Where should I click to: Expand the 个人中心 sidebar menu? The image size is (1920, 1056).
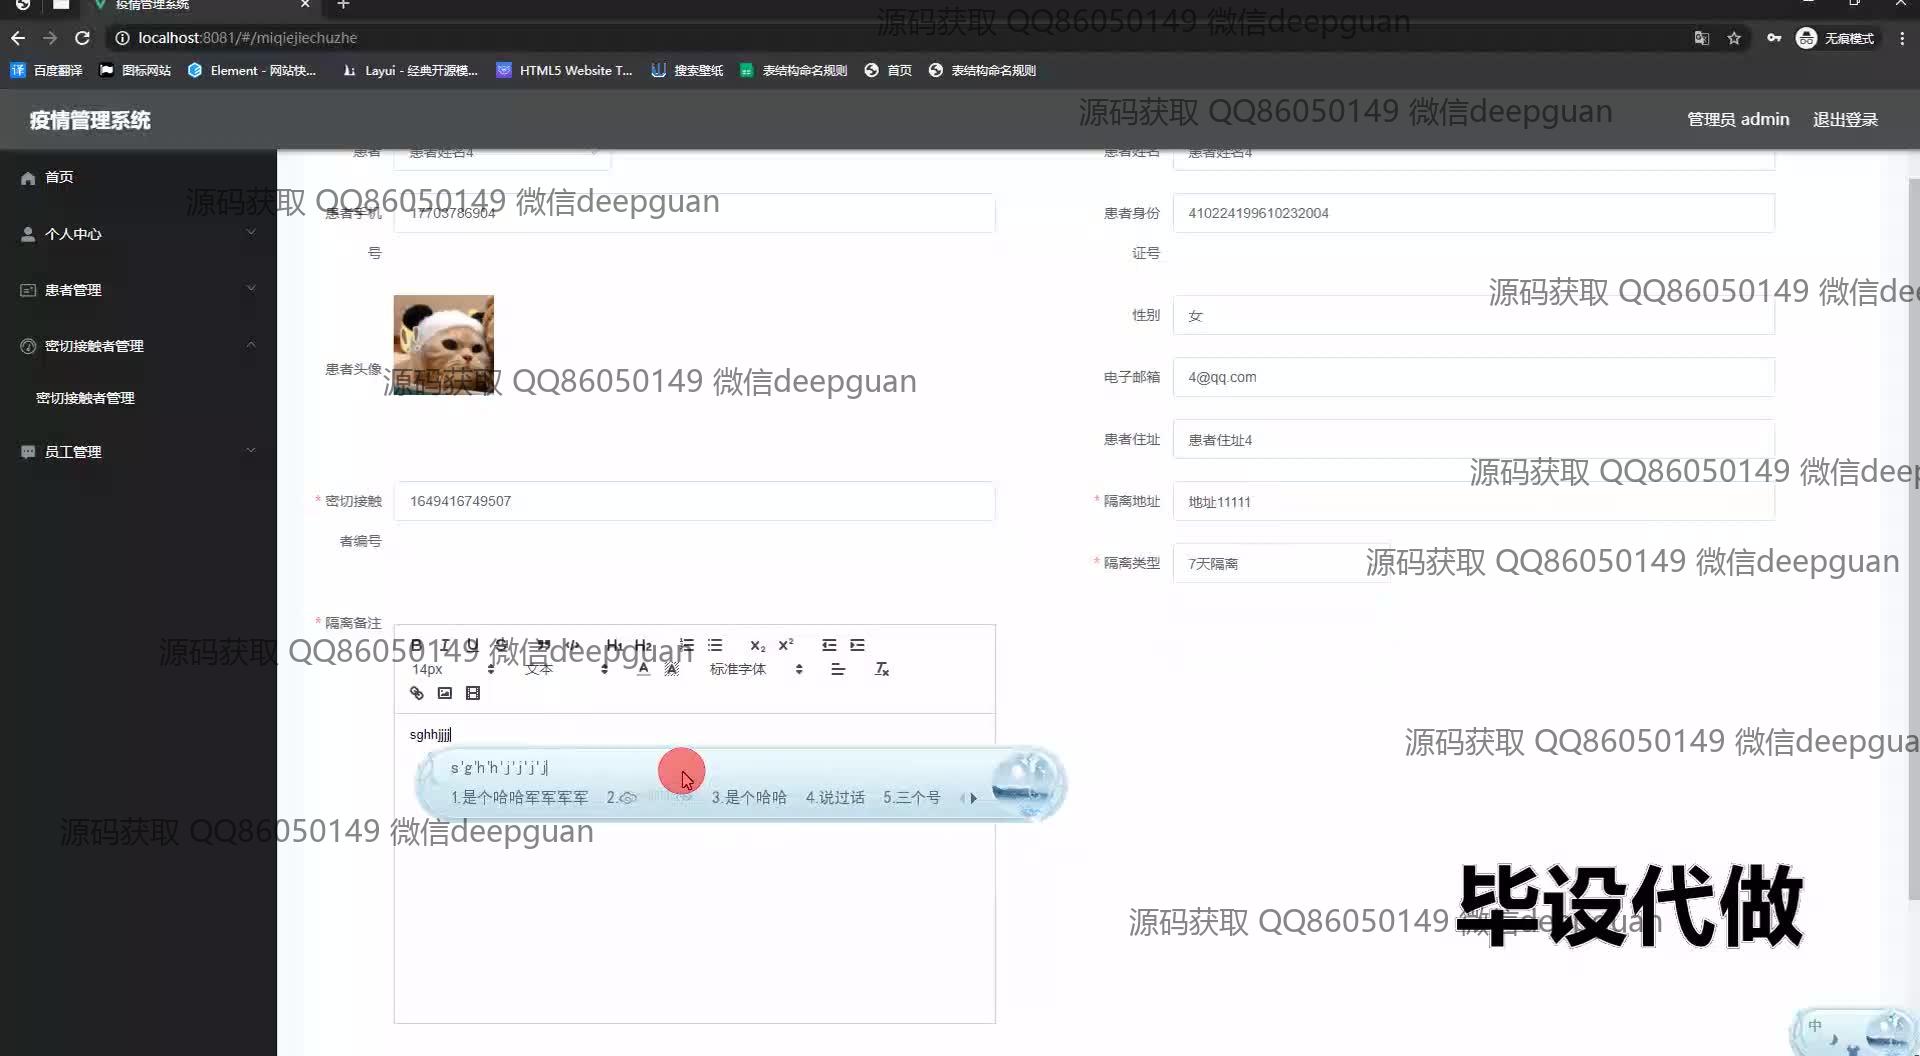coord(138,234)
